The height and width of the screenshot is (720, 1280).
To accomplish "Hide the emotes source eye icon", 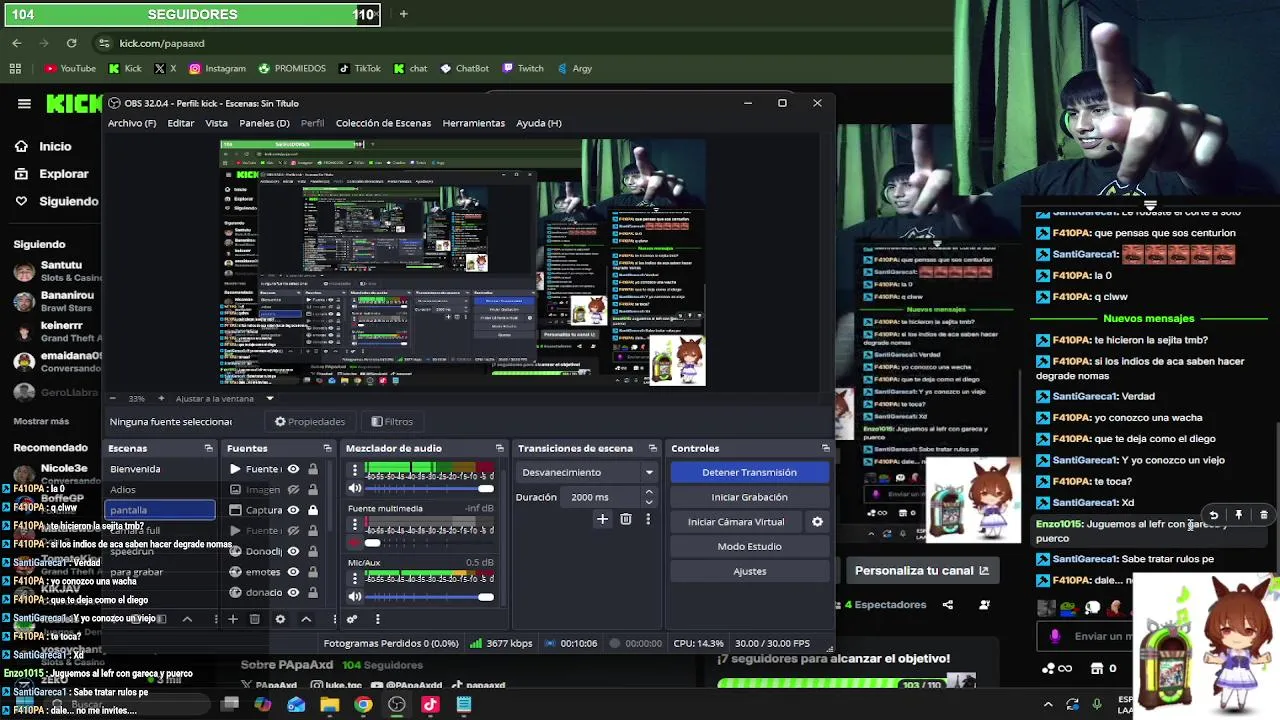I will 293,572.
